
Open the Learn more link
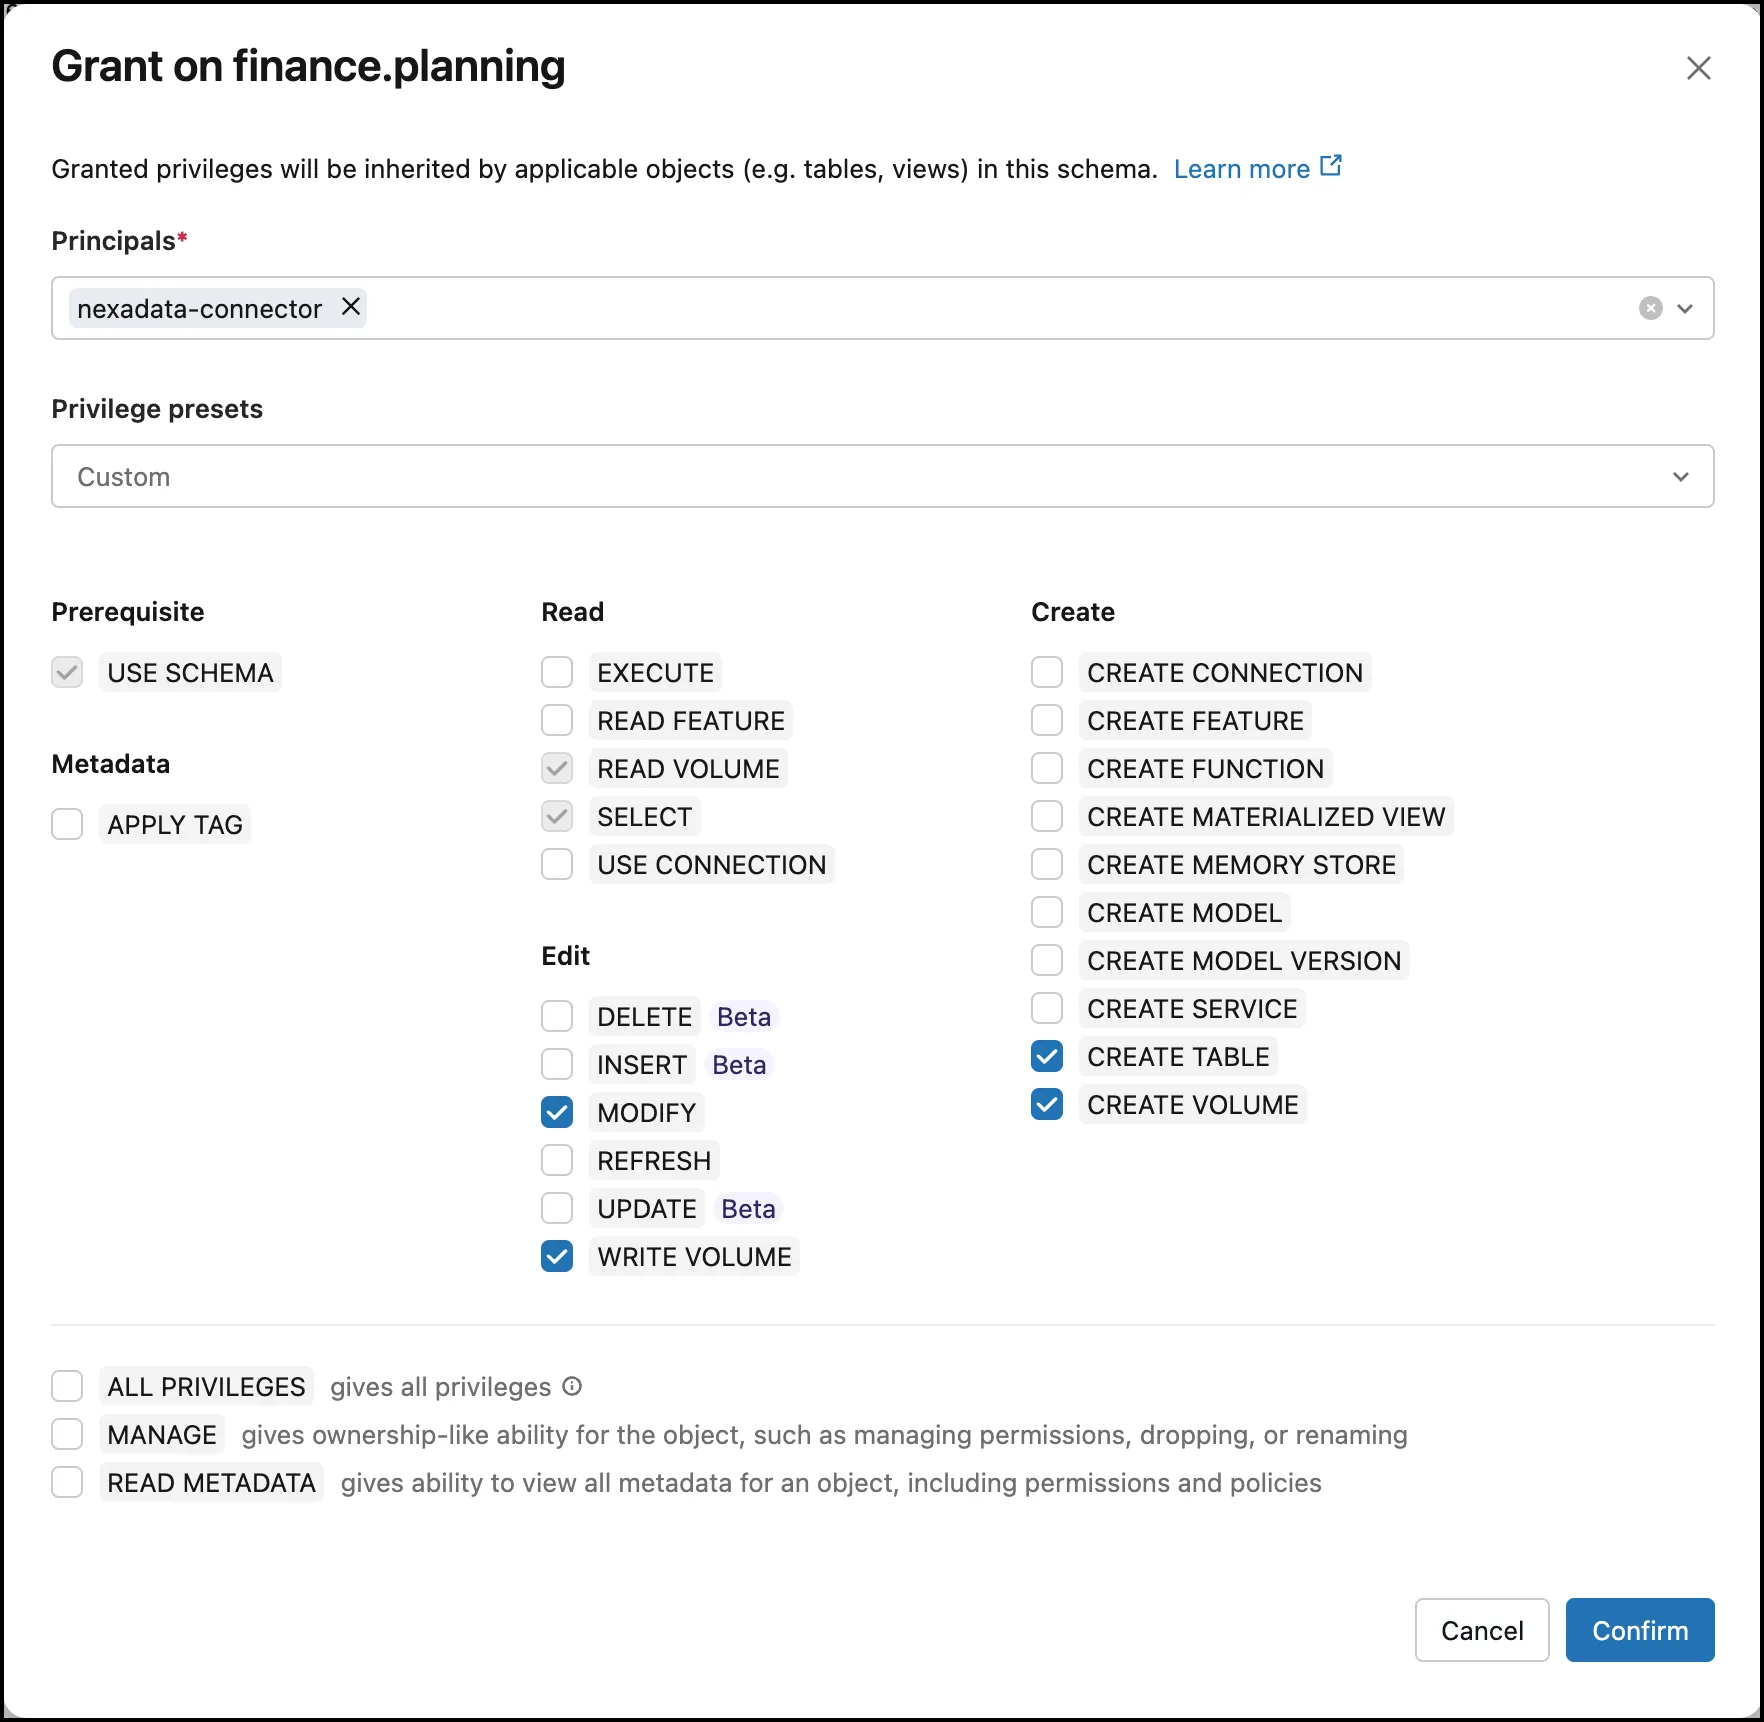pos(1257,168)
